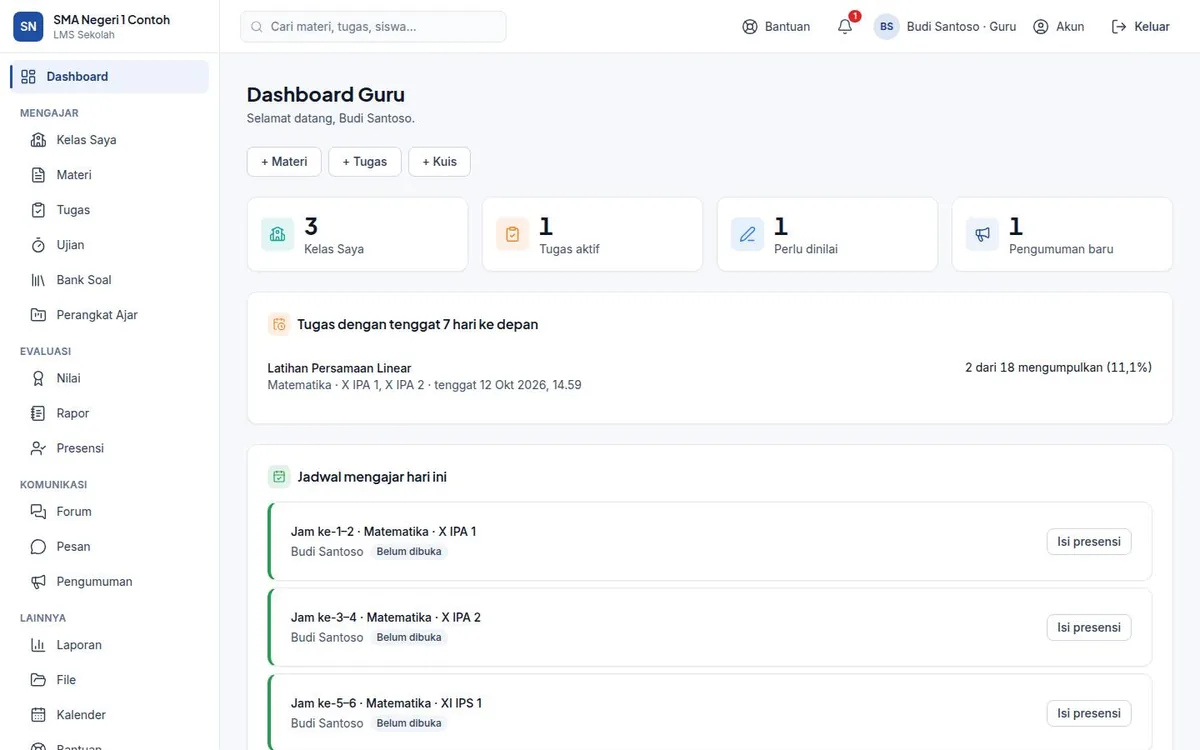
Task: Click the Tugas clipboard icon in sidebar
Action: click(x=38, y=210)
